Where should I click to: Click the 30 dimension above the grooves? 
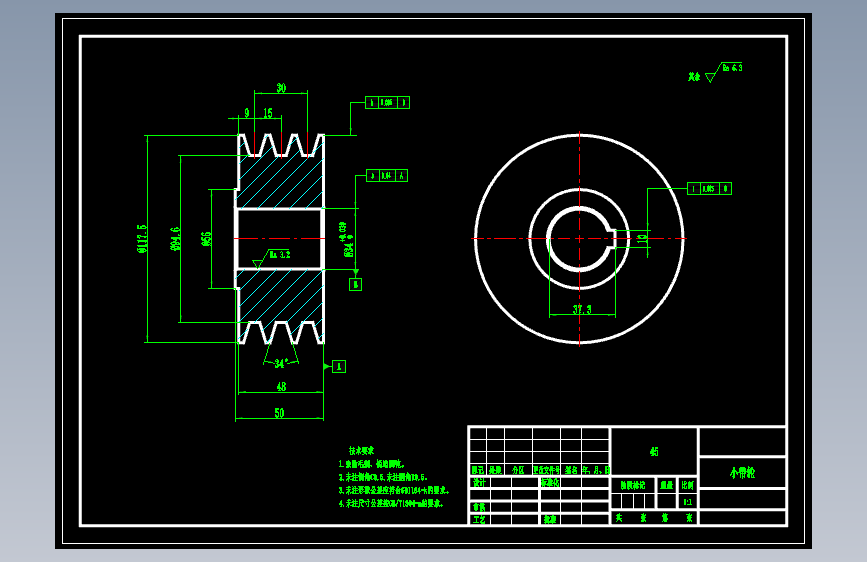pyautogui.click(x=281, y=88)
